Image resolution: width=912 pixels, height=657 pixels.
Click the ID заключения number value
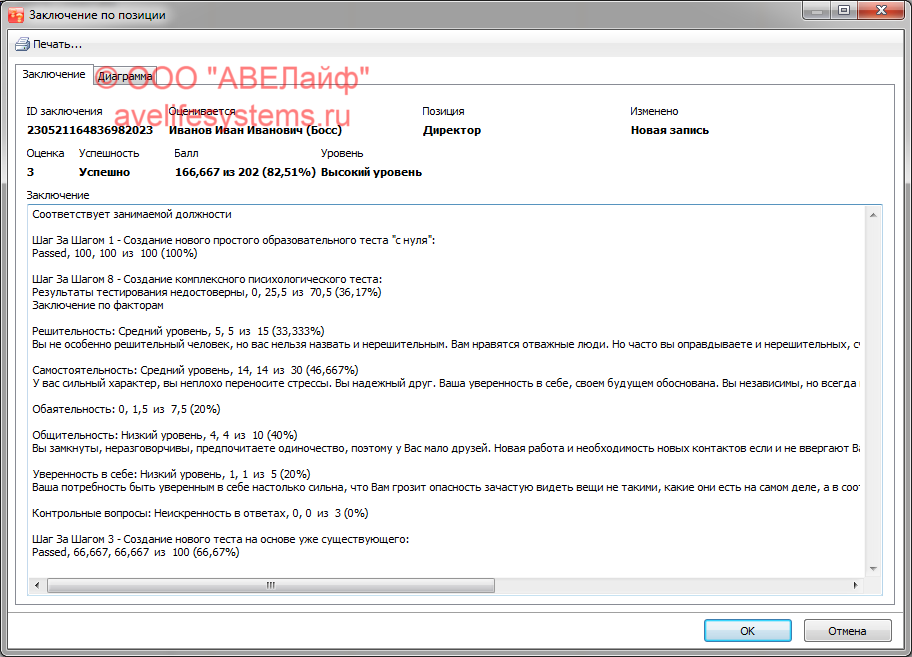90,130
